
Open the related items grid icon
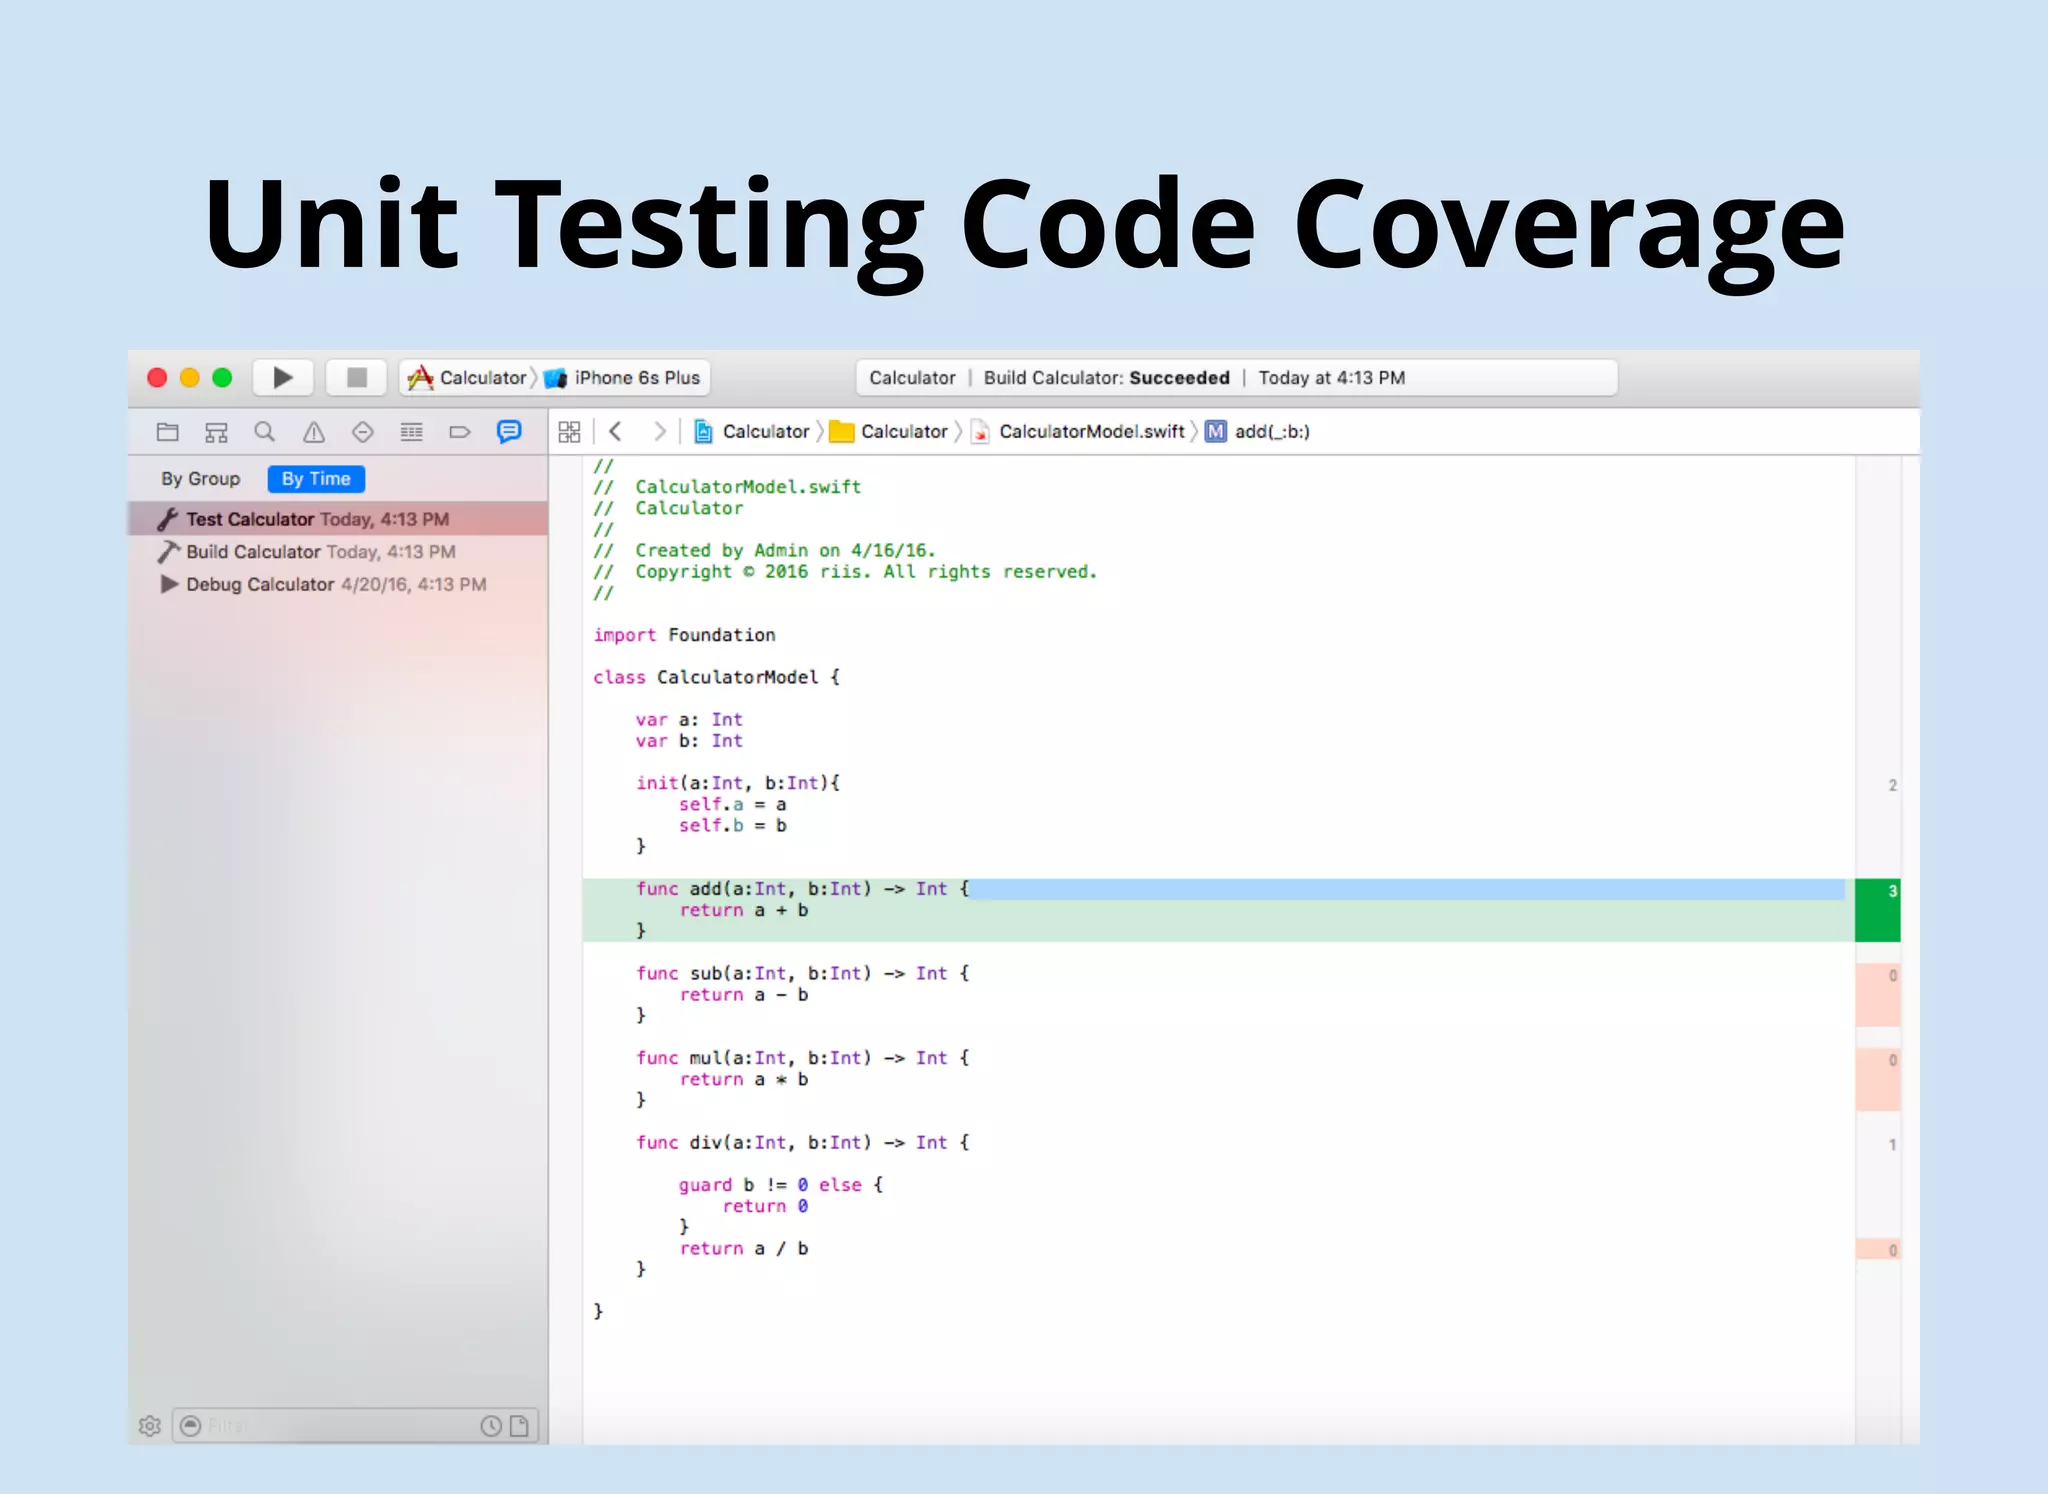tap(569, 432)
